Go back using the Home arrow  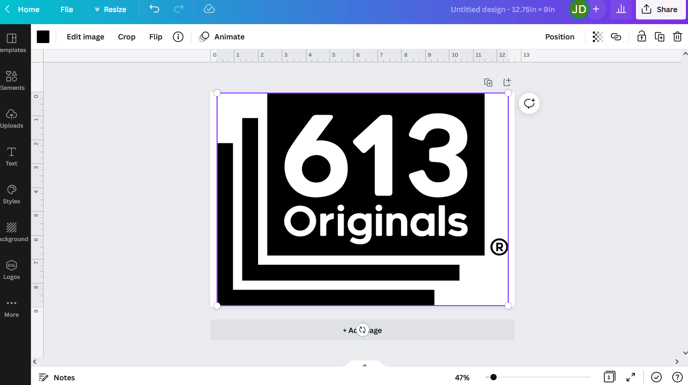(7, 9)
